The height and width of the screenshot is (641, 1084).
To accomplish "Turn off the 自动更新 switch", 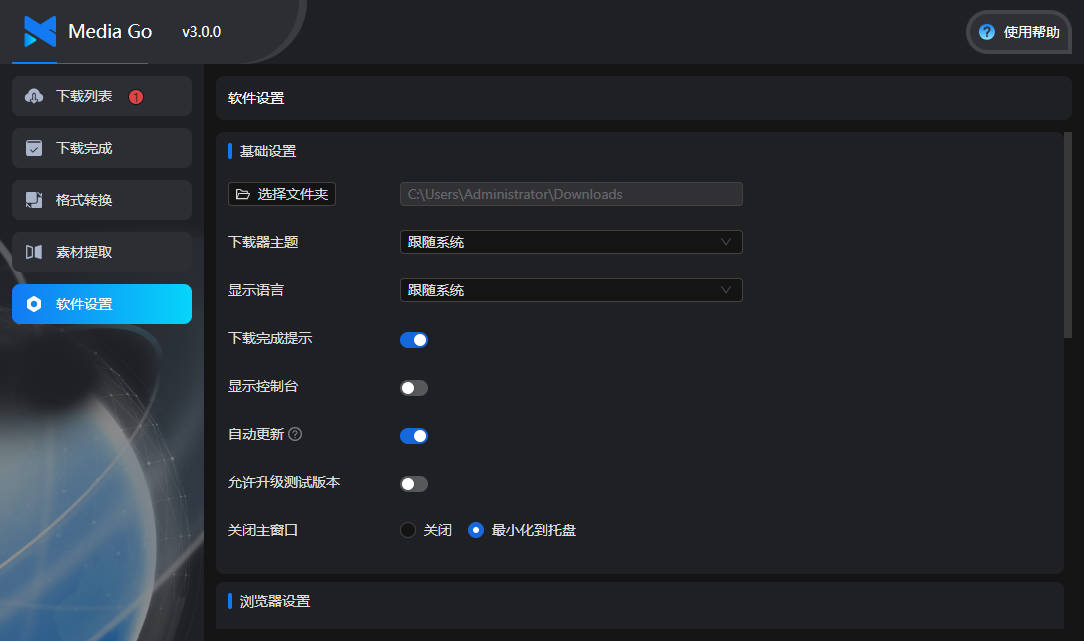I will (414, 436).
